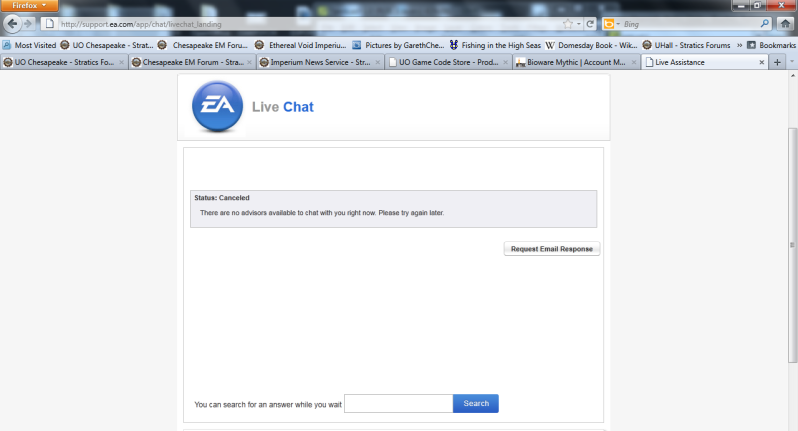This screenshot has width=798, height=431.
Task: Open the address bar history dropdown
Action: [x=579, y=24]
